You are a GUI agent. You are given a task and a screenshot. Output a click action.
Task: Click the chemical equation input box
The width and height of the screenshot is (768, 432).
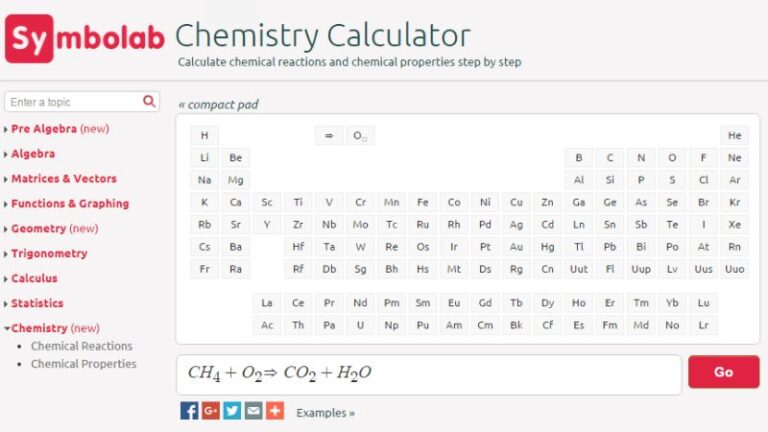point(428,373)
